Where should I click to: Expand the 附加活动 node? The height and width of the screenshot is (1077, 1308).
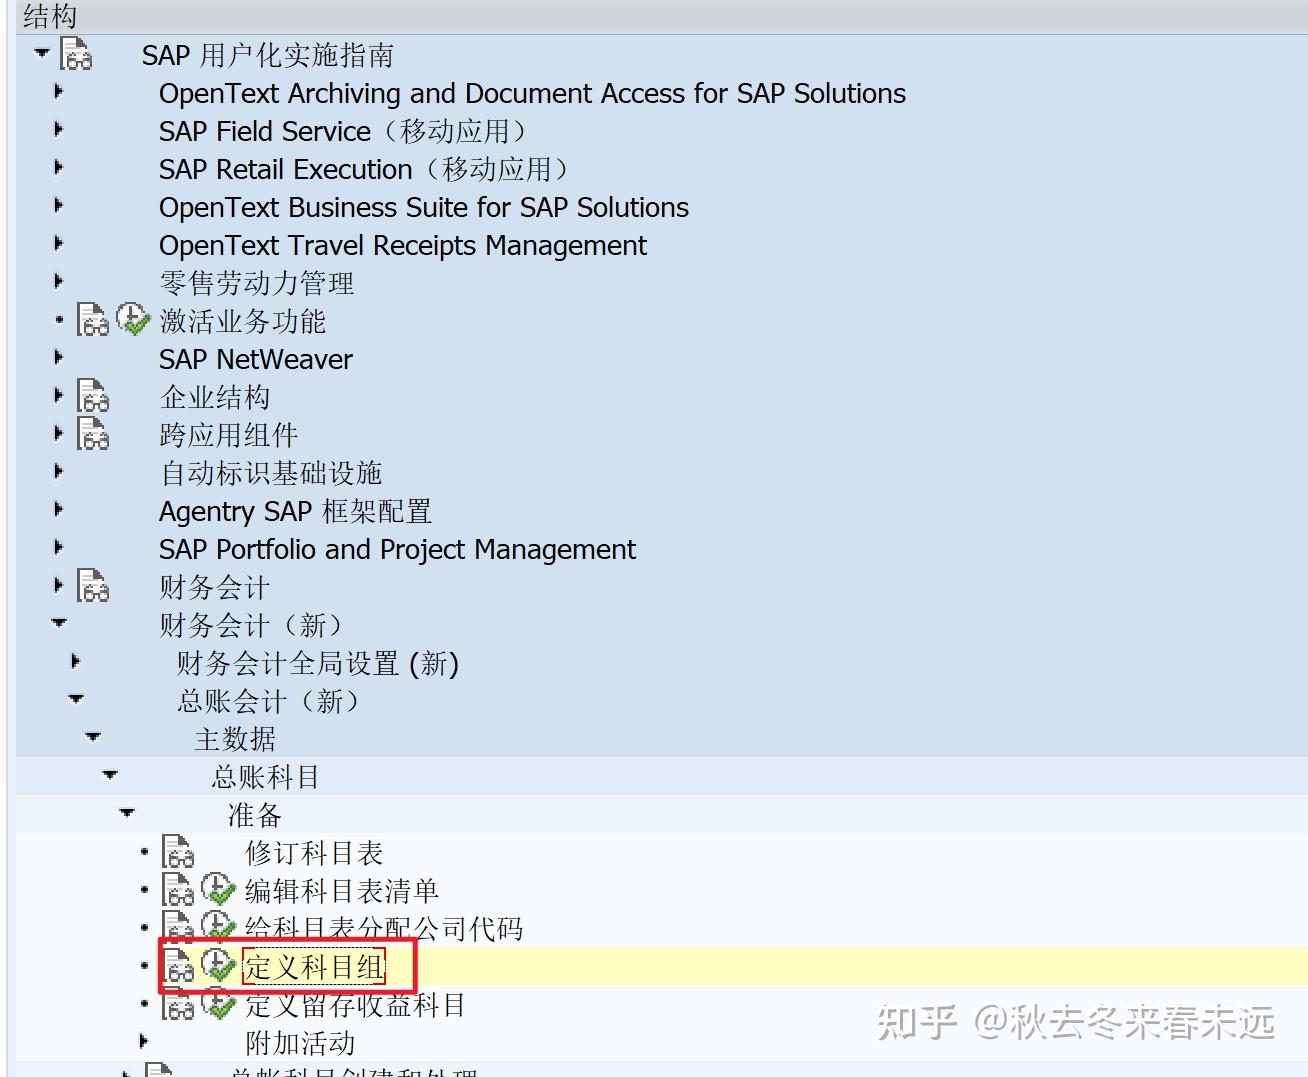(143, 1041)
